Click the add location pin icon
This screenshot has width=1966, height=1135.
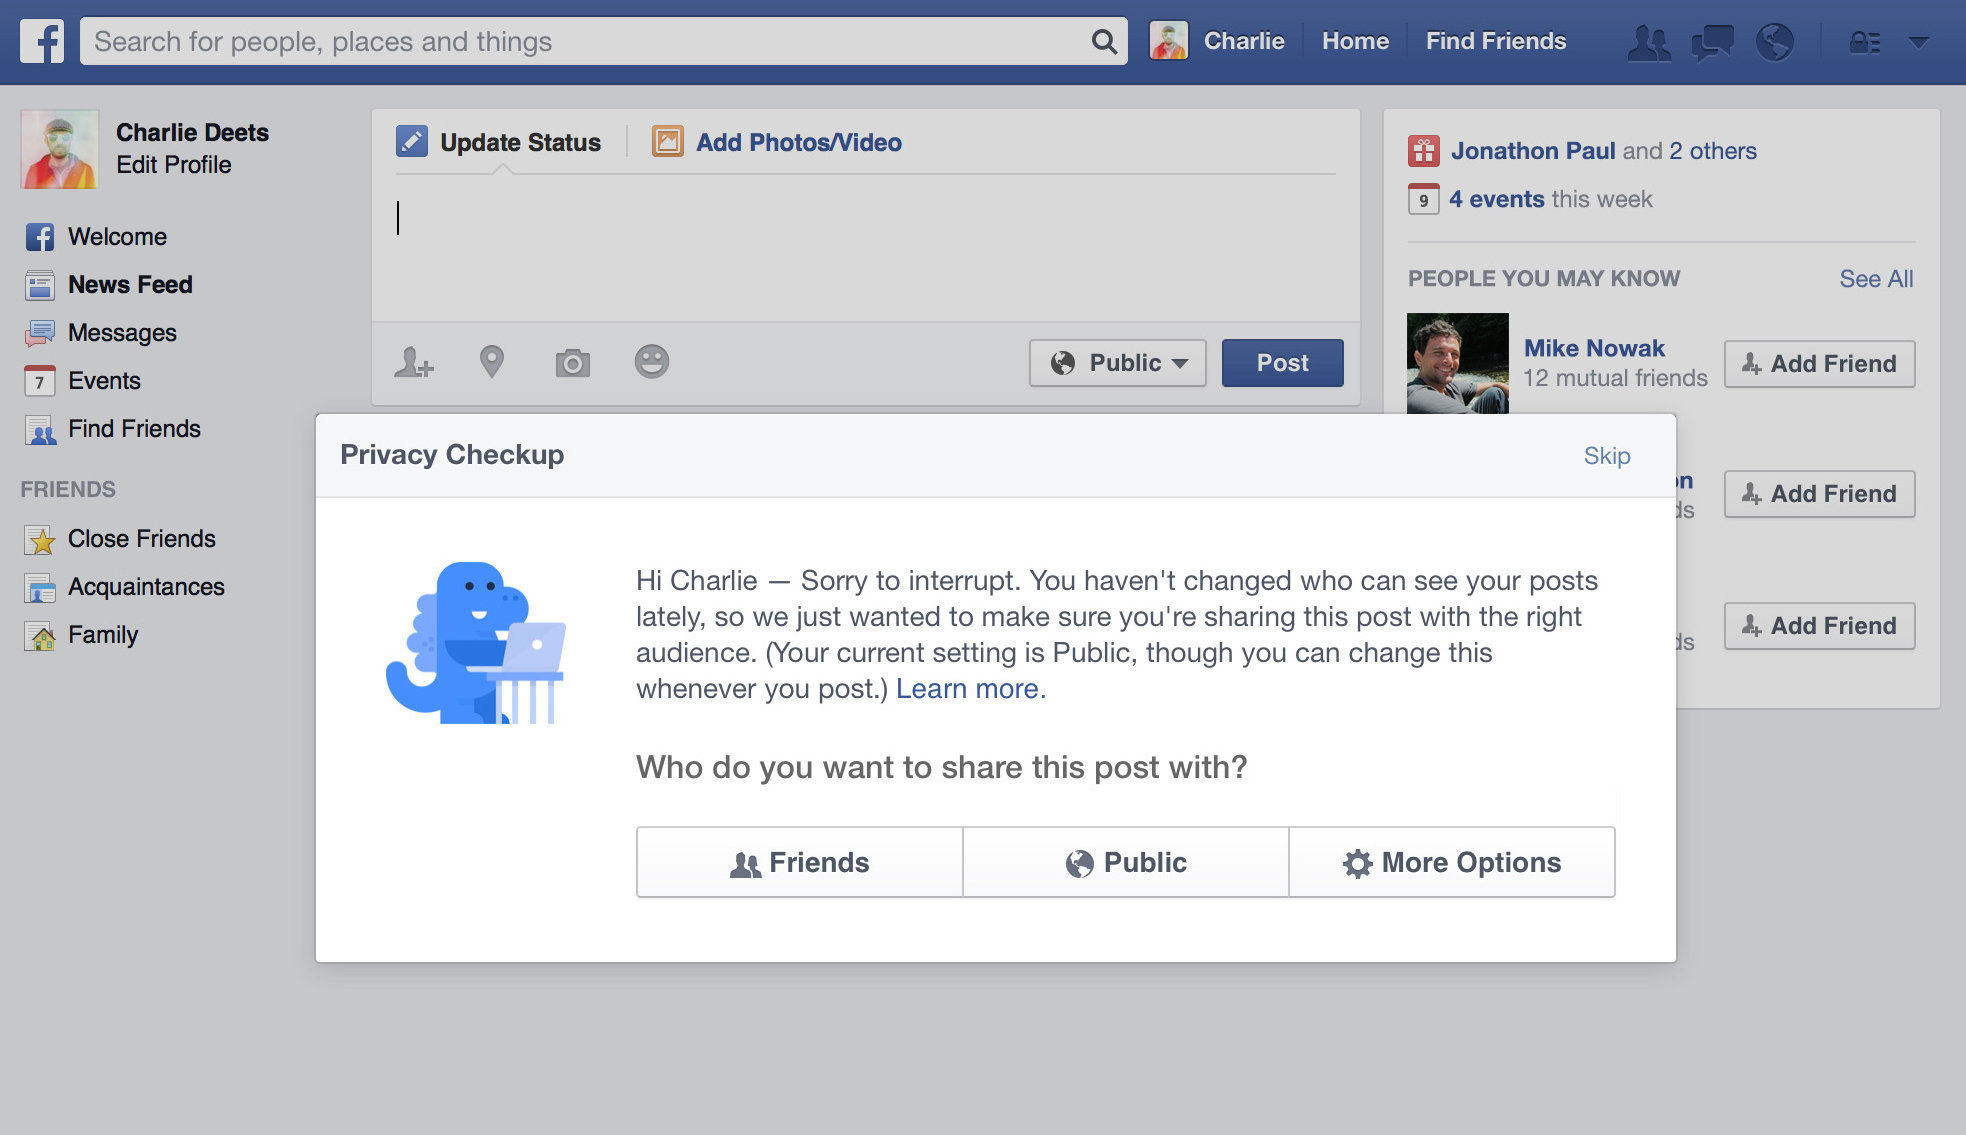click(x=491, y=362)
